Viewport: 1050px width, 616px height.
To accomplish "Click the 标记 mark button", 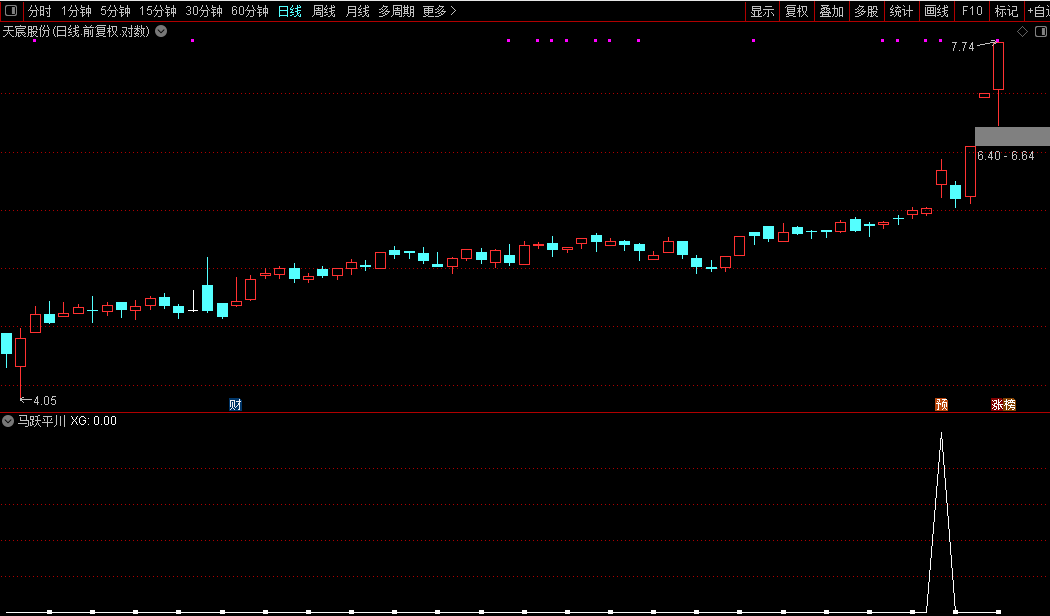I will coord(1006,11).
